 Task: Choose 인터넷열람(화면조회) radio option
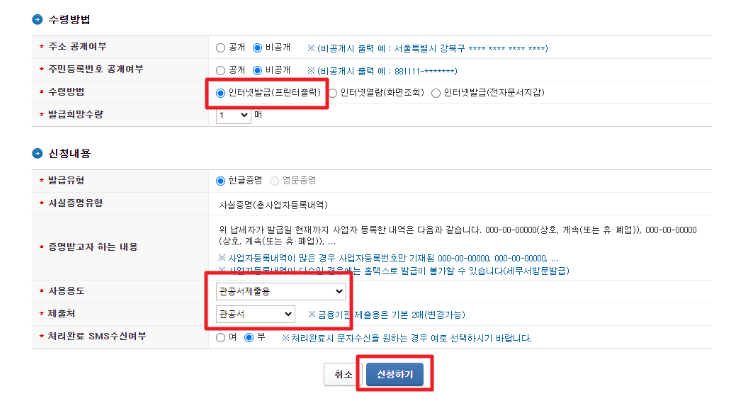[x=333, y=93]
